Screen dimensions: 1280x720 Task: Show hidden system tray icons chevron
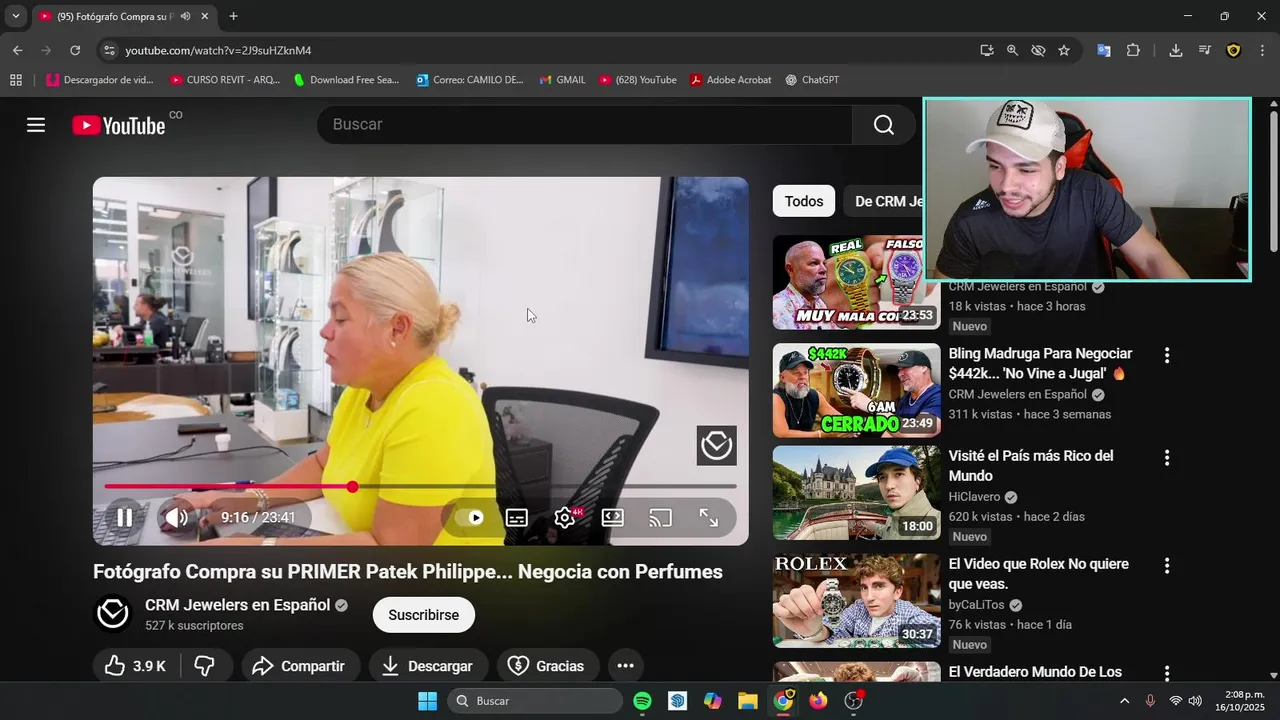coord(1124,701)
